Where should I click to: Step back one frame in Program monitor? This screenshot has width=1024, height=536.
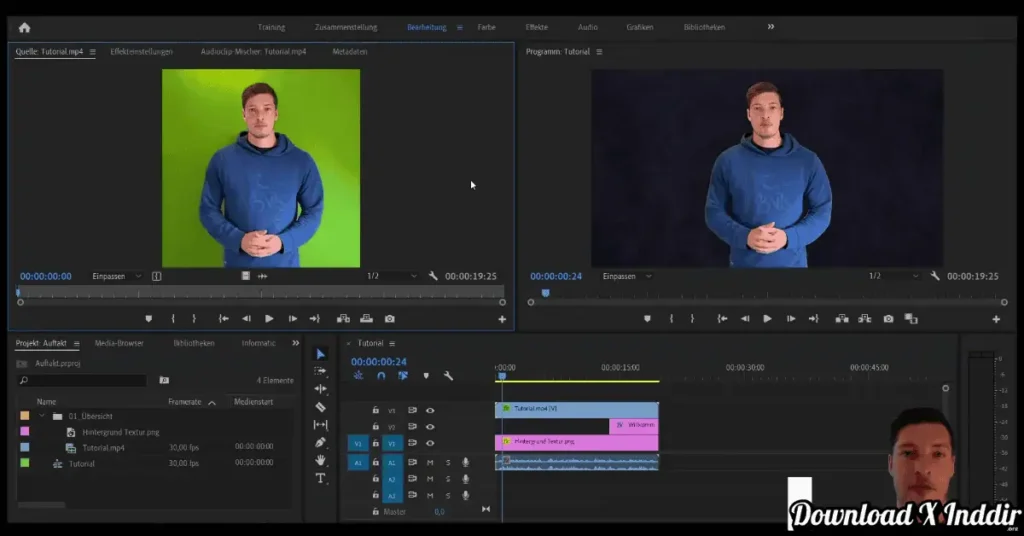[745, 319]
